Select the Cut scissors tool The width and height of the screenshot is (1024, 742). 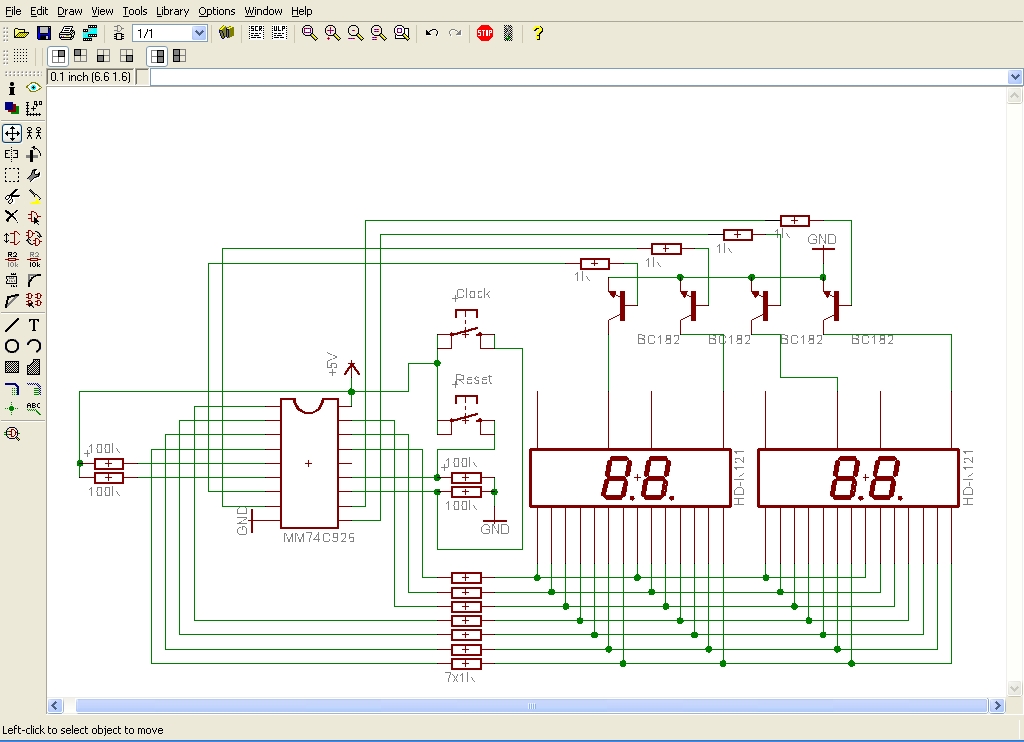coord(12,196)
